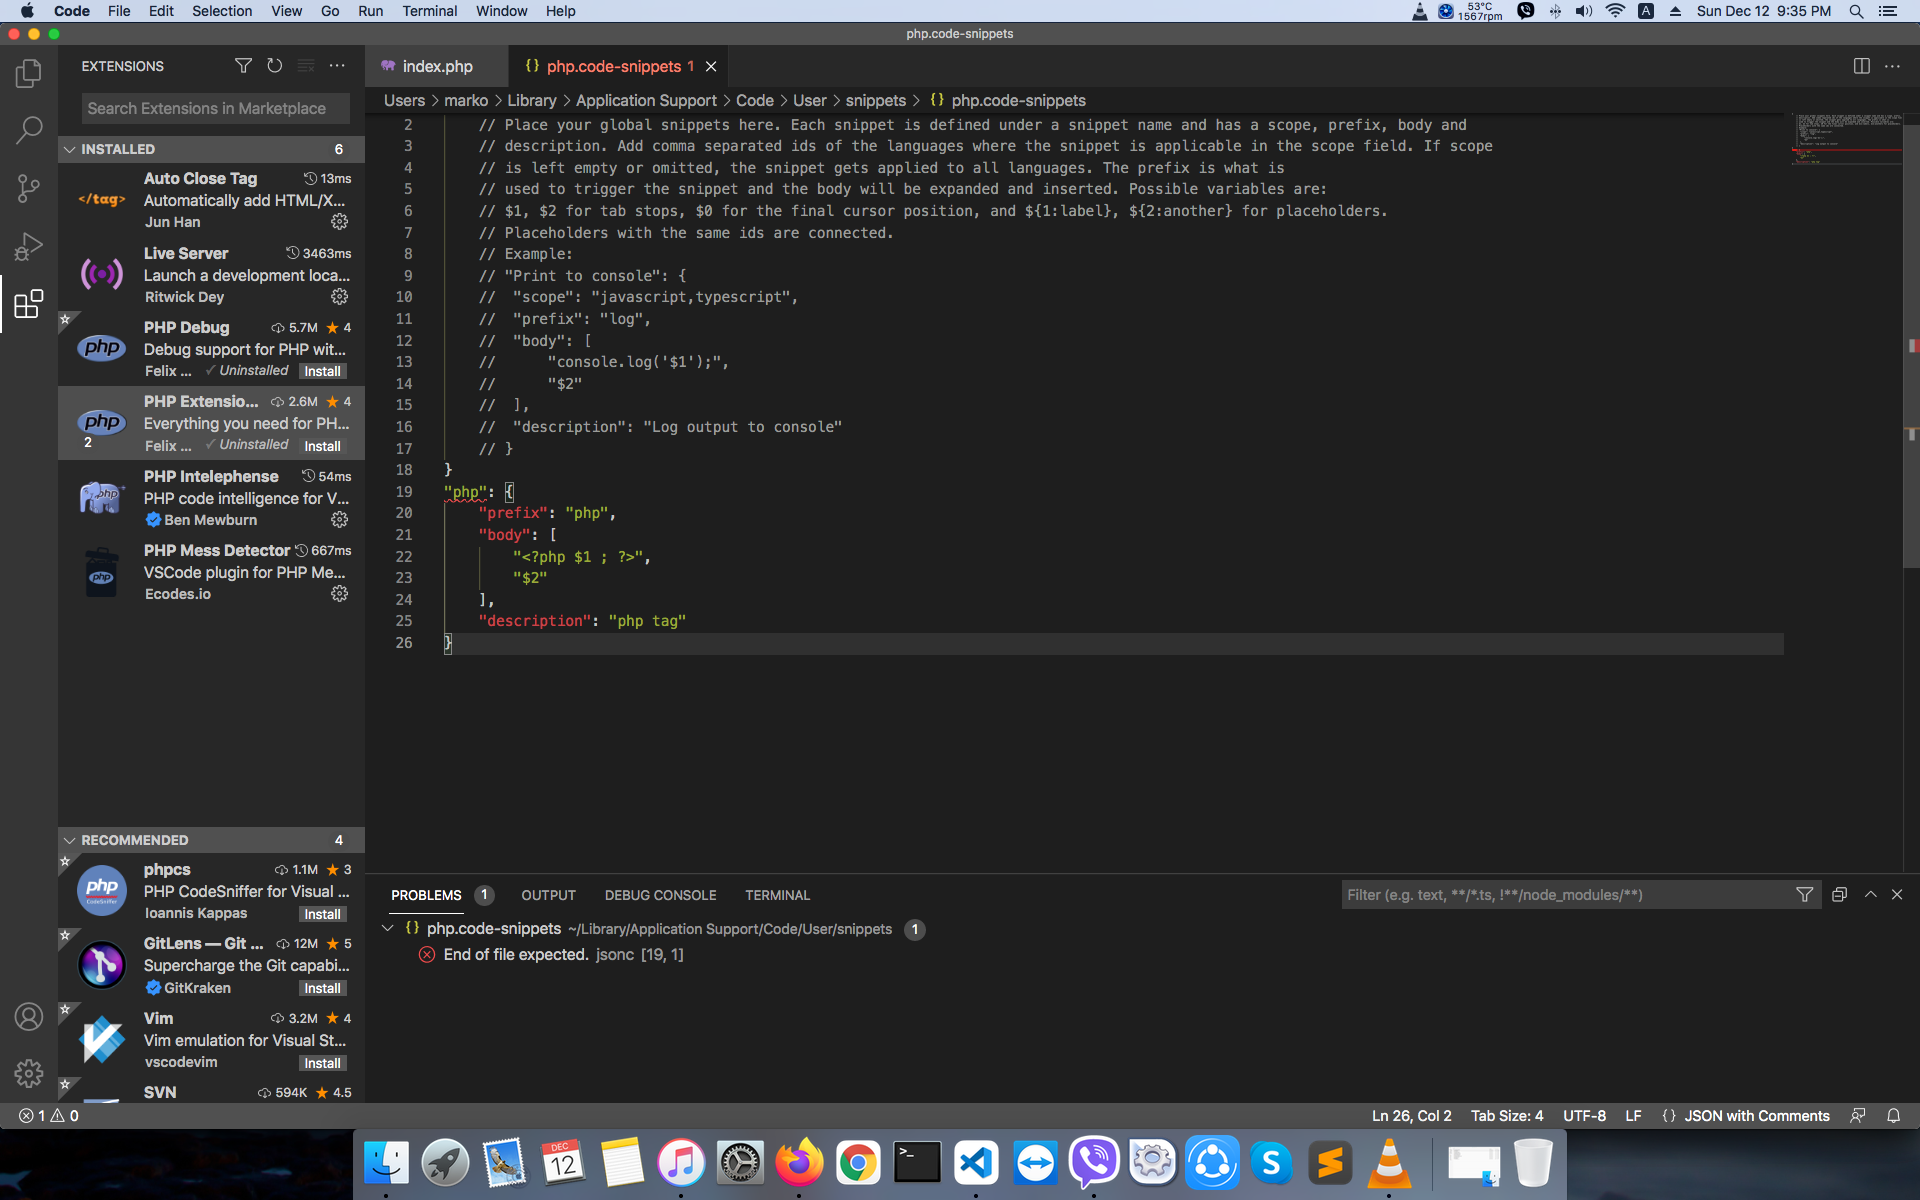Click the refresh icon in Extensions panel
This screenshot has width=1920, height=1200.
click(x=275, y=65)
